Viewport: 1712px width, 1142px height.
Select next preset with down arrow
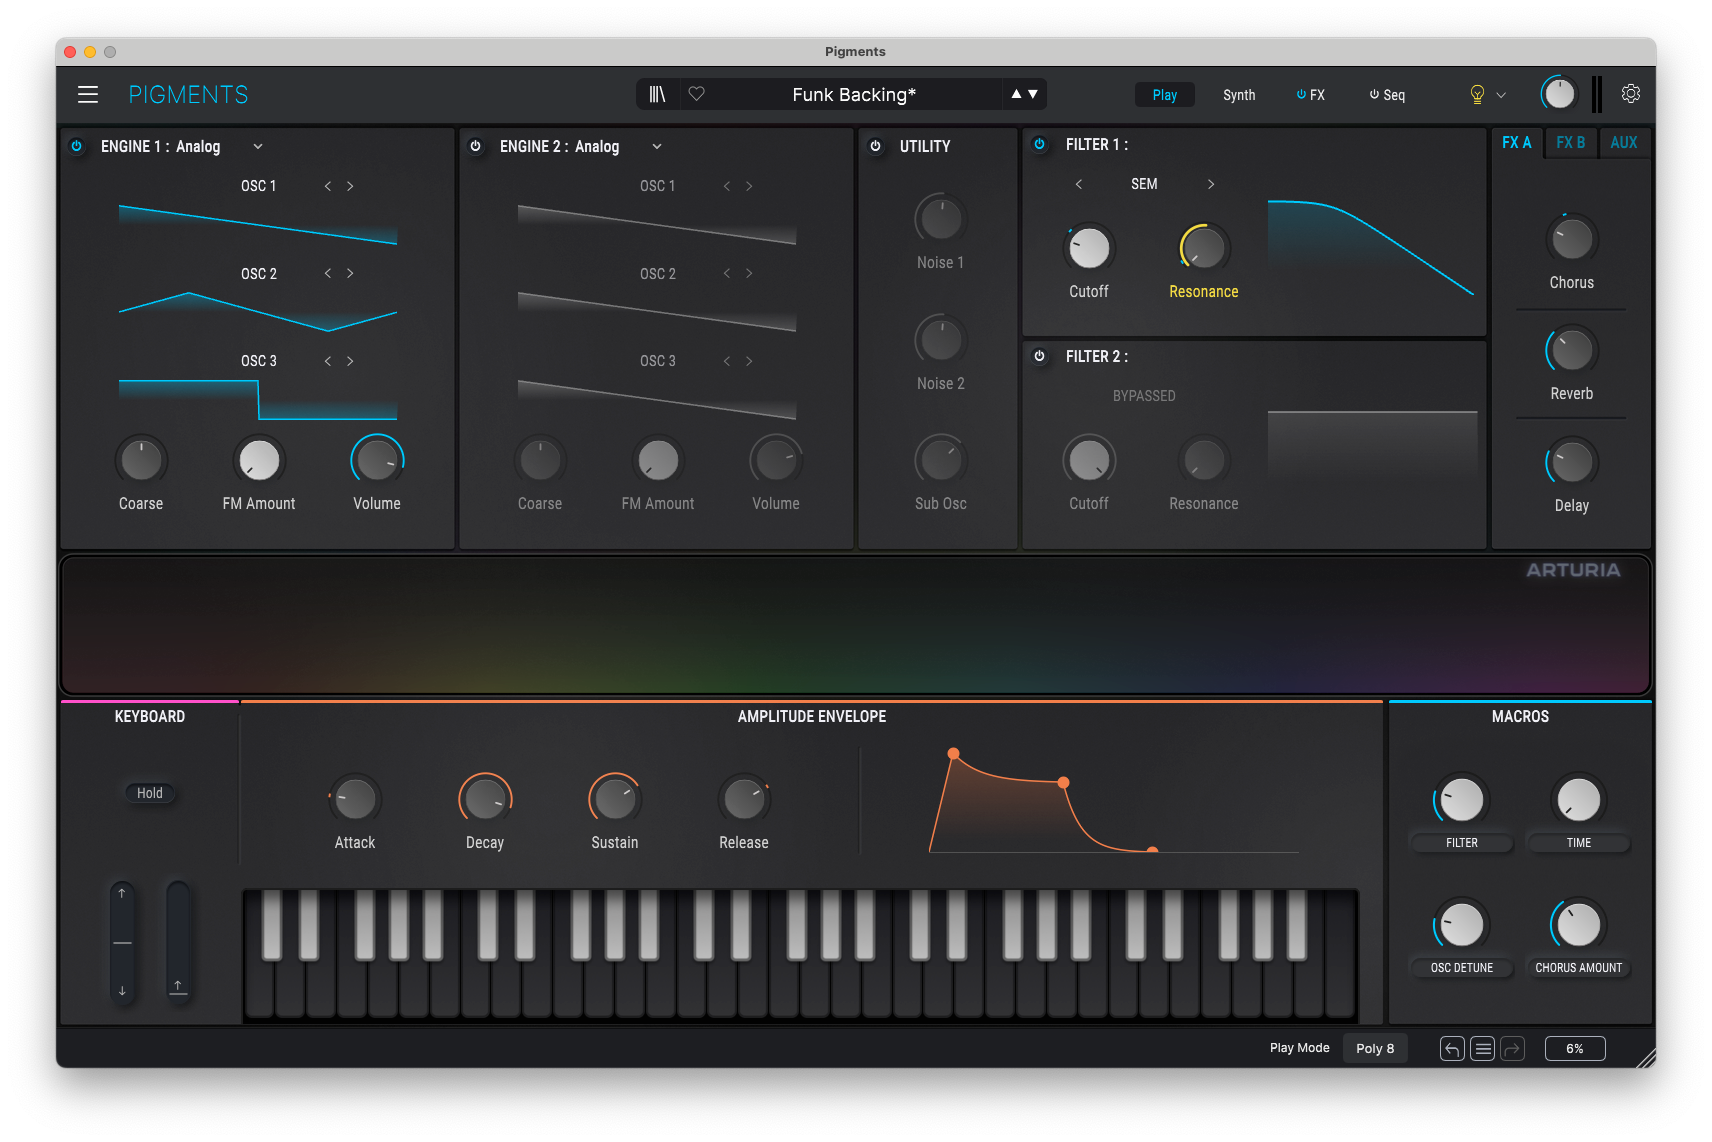pos(1033,94)
